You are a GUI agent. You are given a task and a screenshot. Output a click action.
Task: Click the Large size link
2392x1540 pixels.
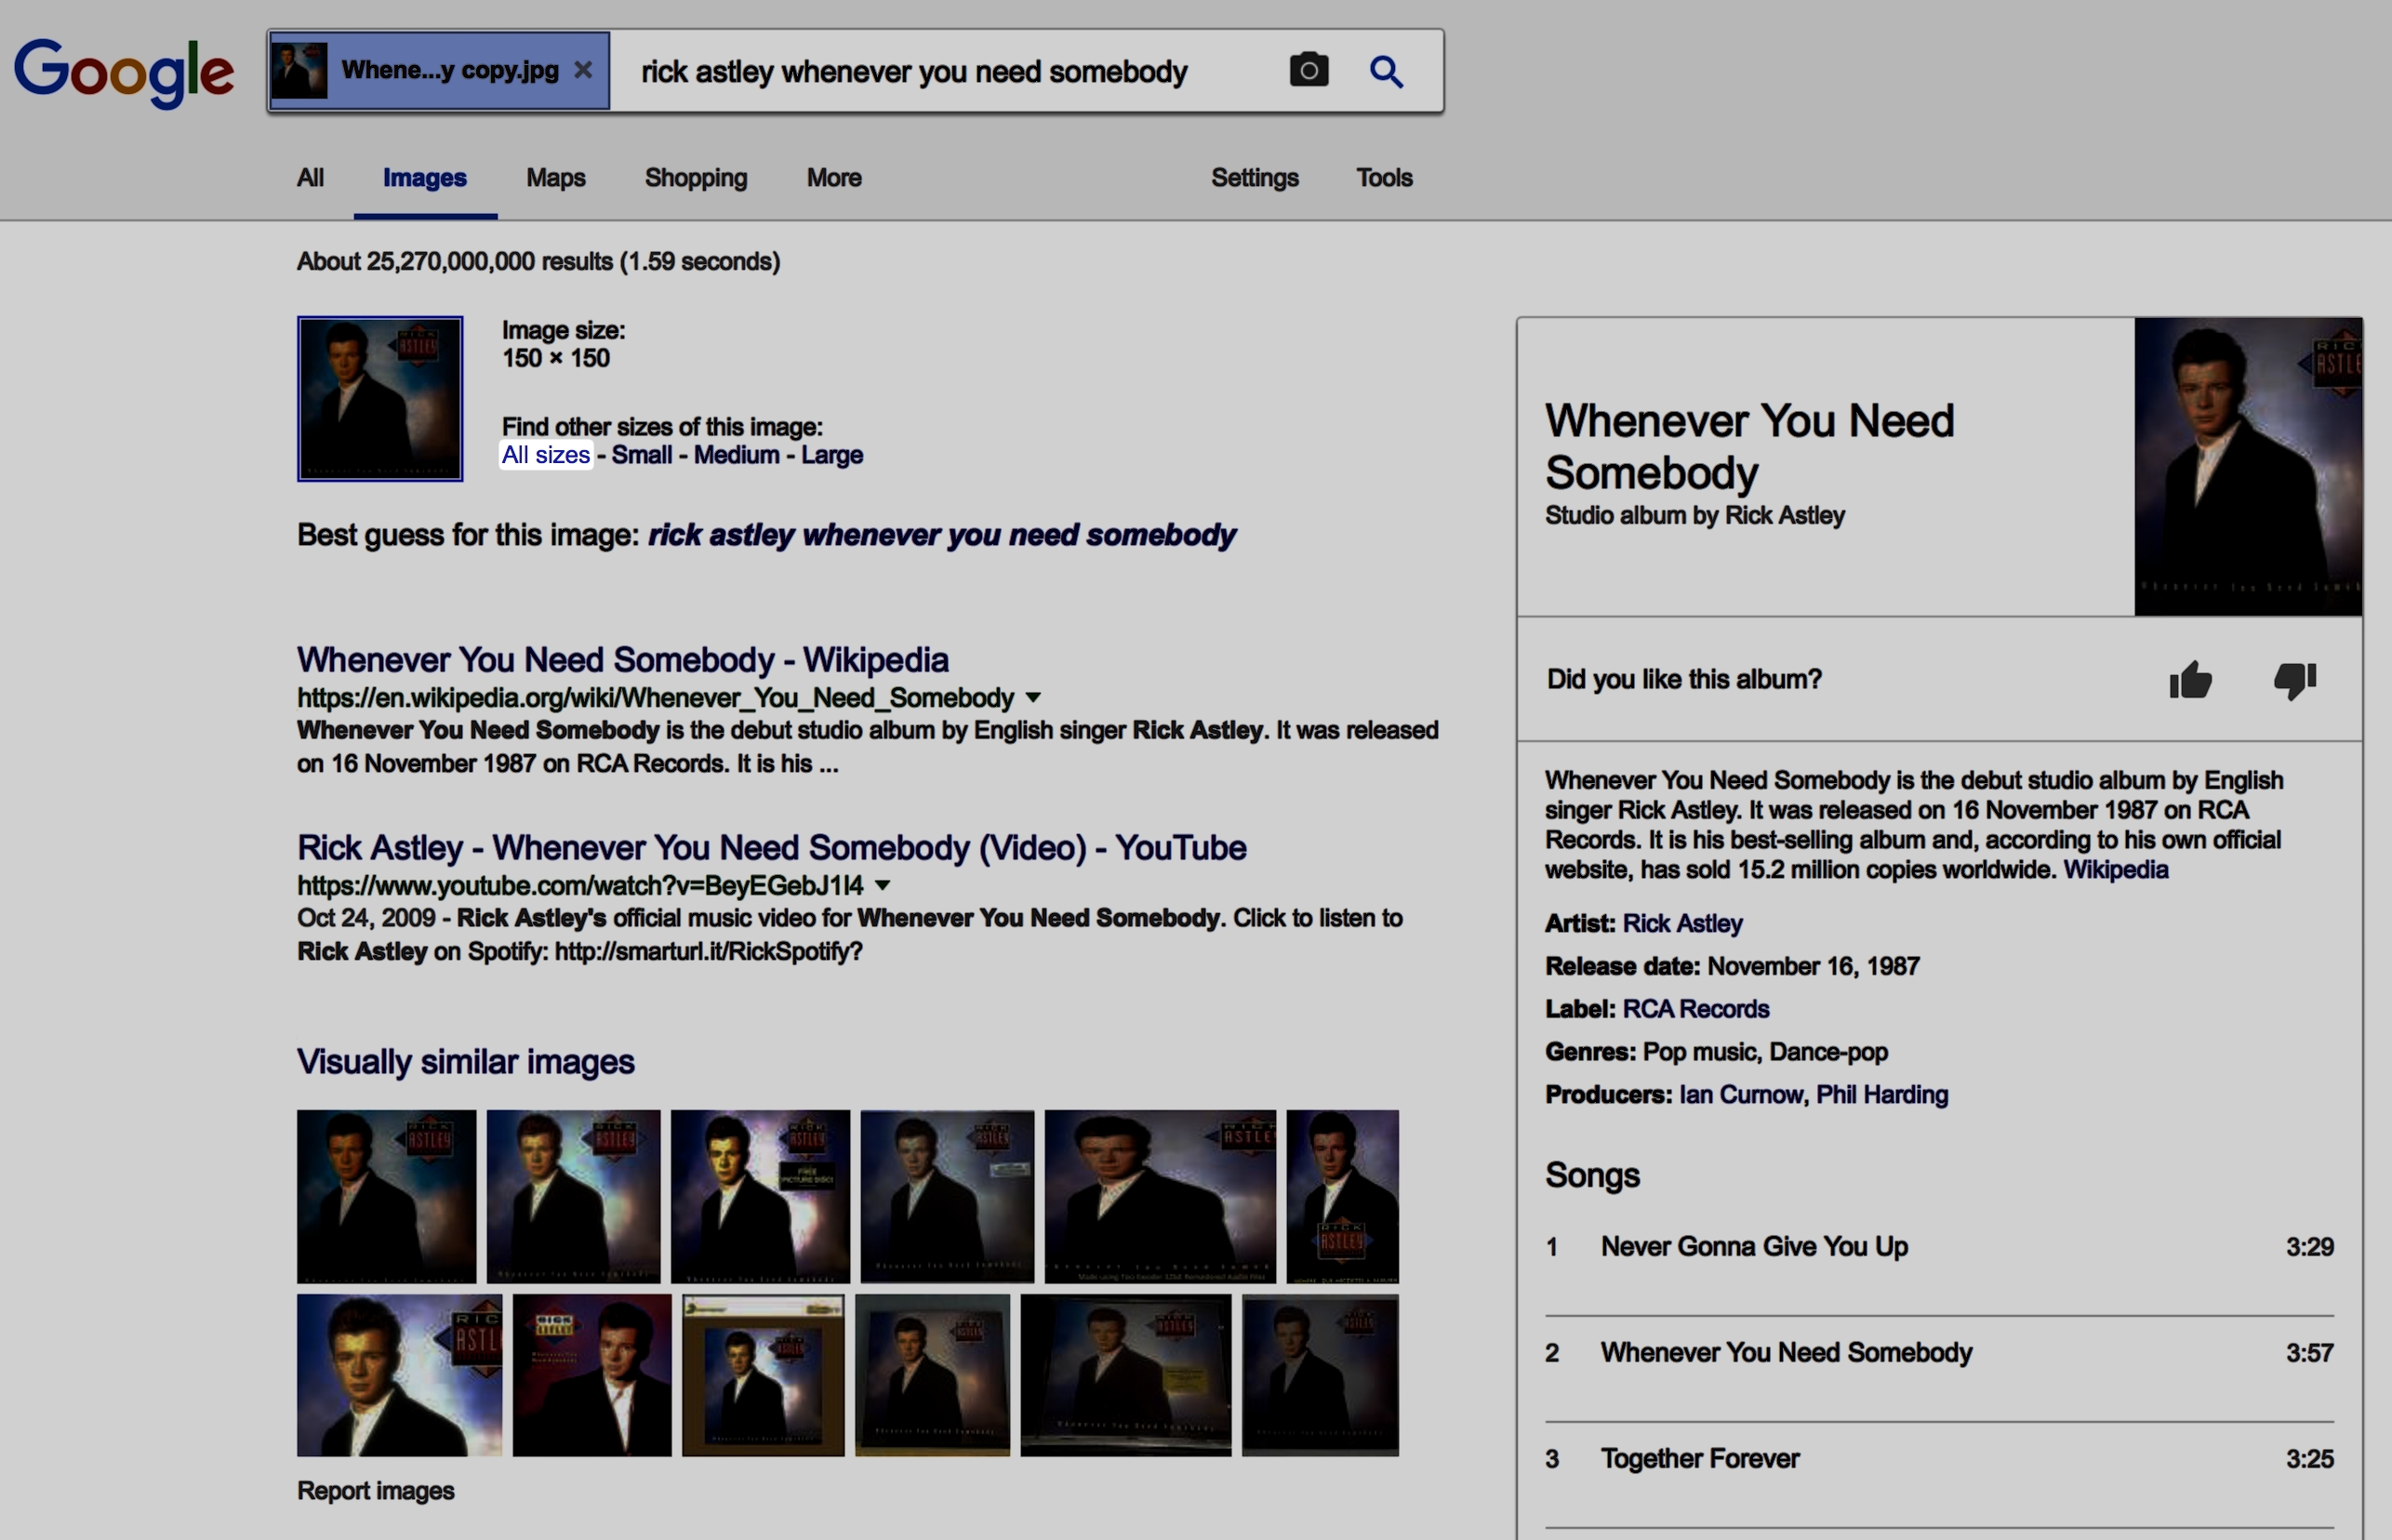point(831,455)
